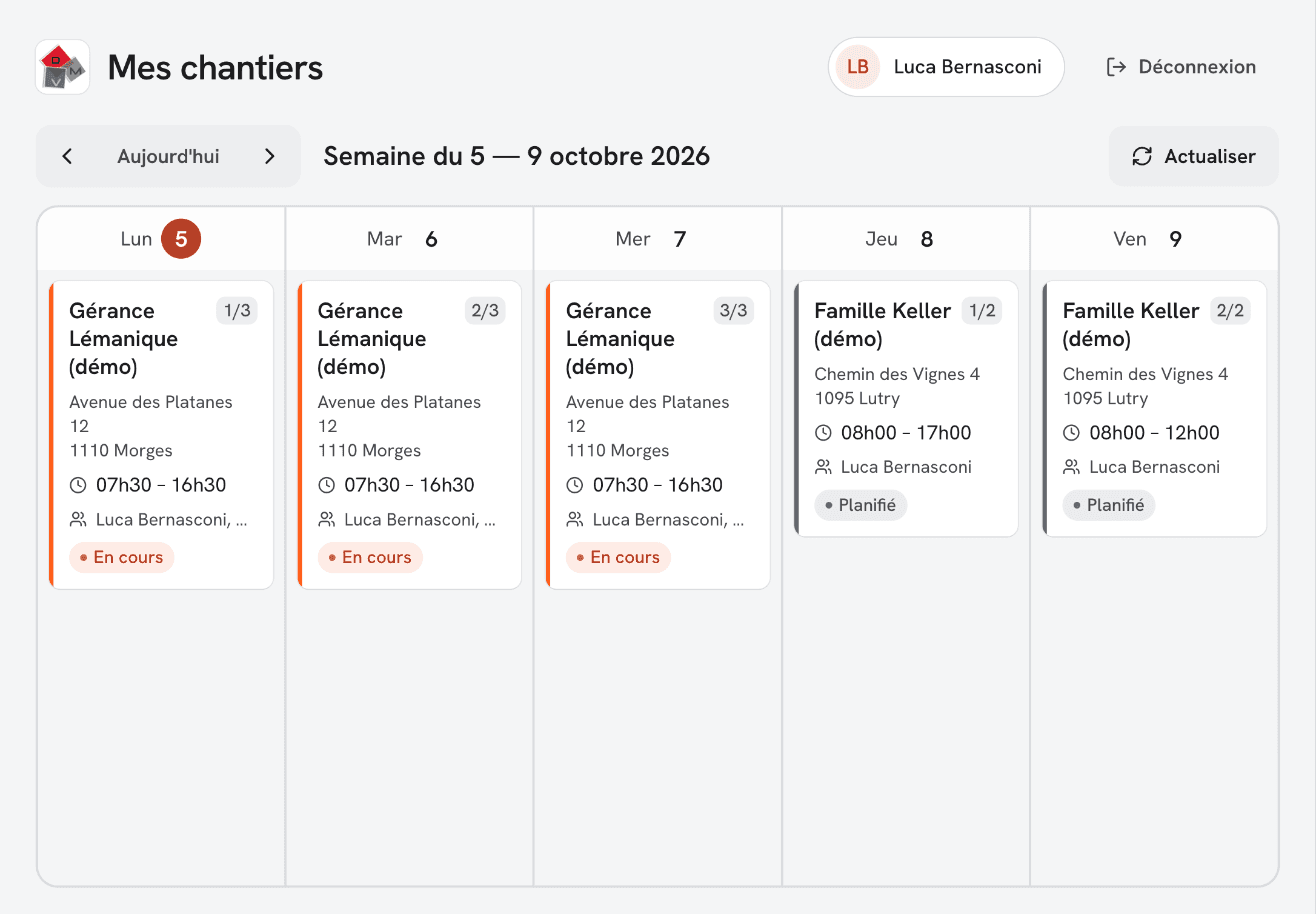Open Friday's Famille Keller 2/2 card

pos(1155,409)
